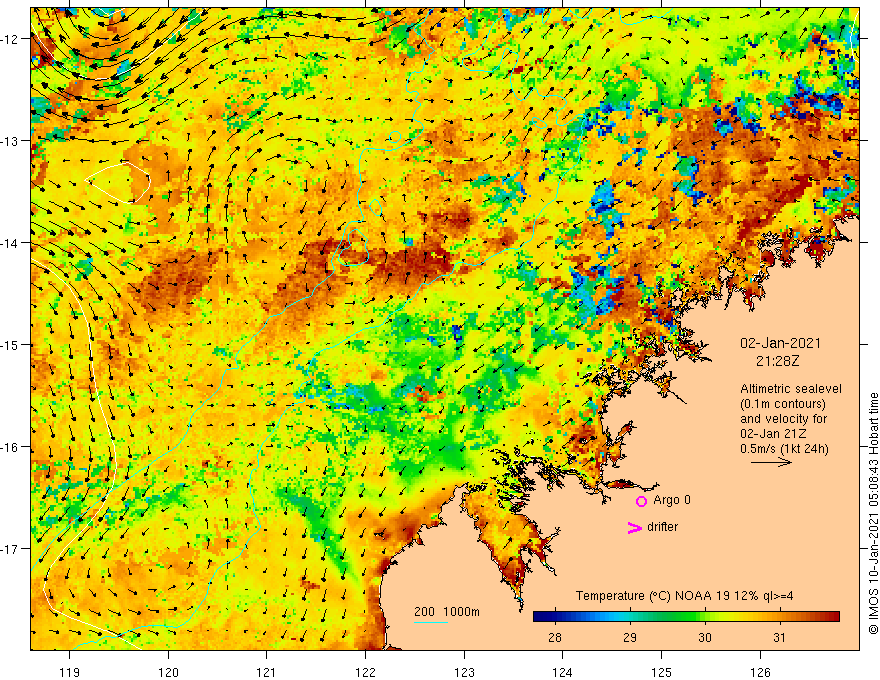This screenshot has width=880, height=680.
Task: Click the IMOS copyright timestamp text
Action: [x=873, y=513]
